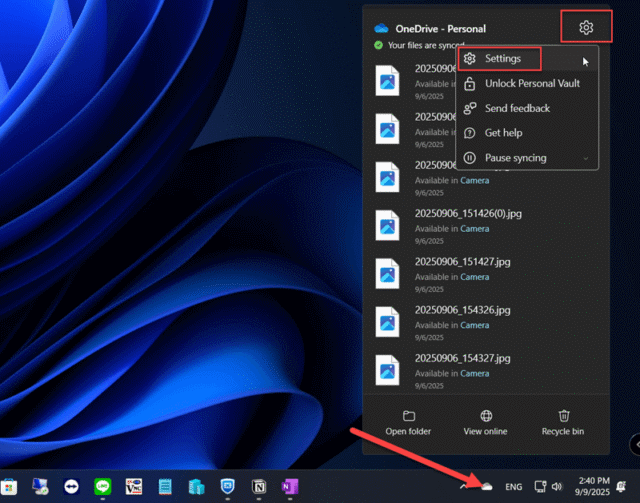The height and width of the screenshot is (503, 640).
Task: Open the LINE app on the taskbar
Action: (x=102, y=486)
